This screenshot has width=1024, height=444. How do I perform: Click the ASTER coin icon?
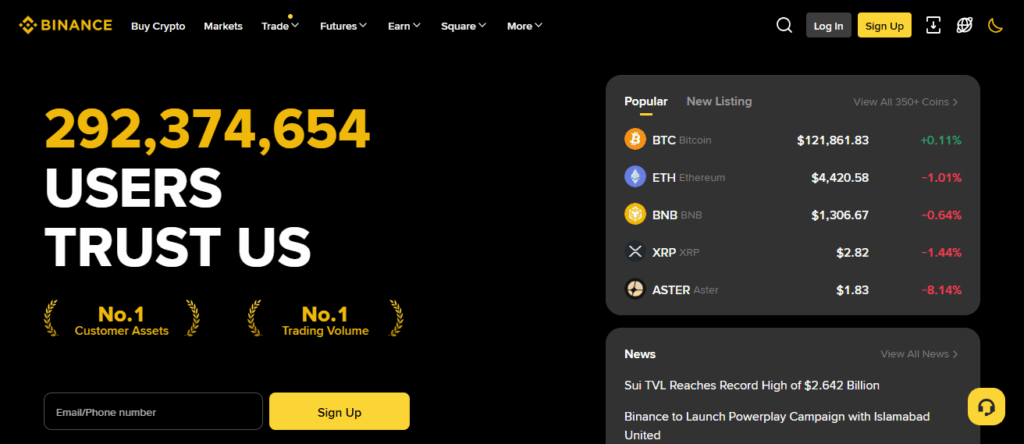(x=635, y=289)
